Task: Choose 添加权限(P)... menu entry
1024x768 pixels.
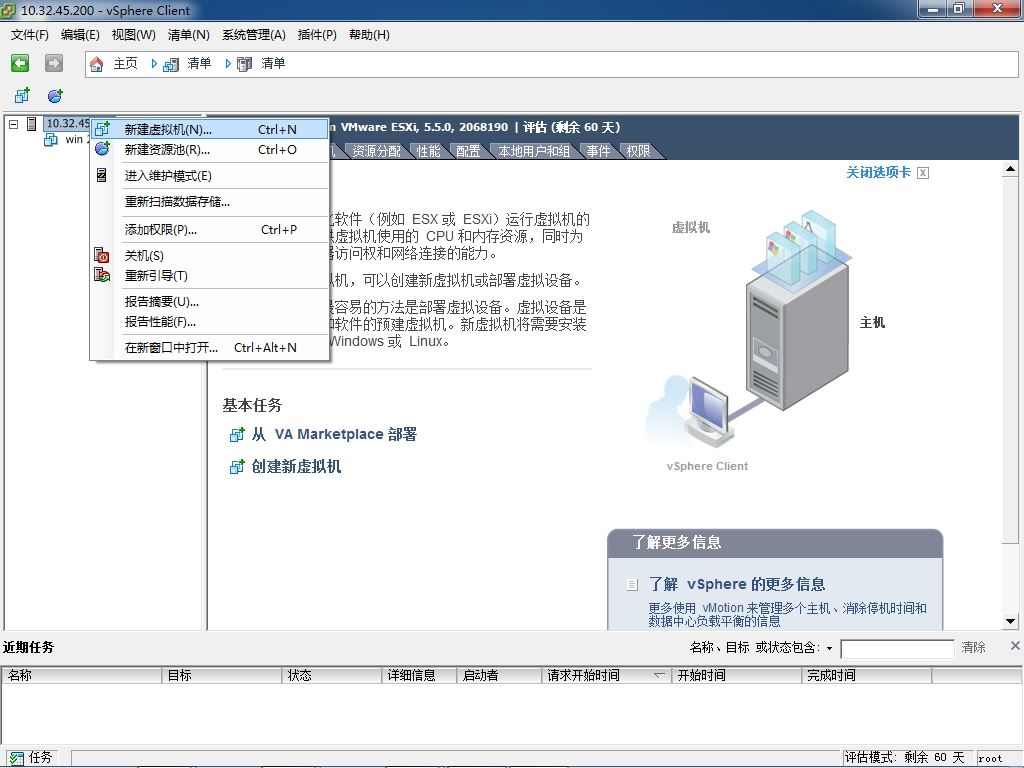Action: pos(209,229)
